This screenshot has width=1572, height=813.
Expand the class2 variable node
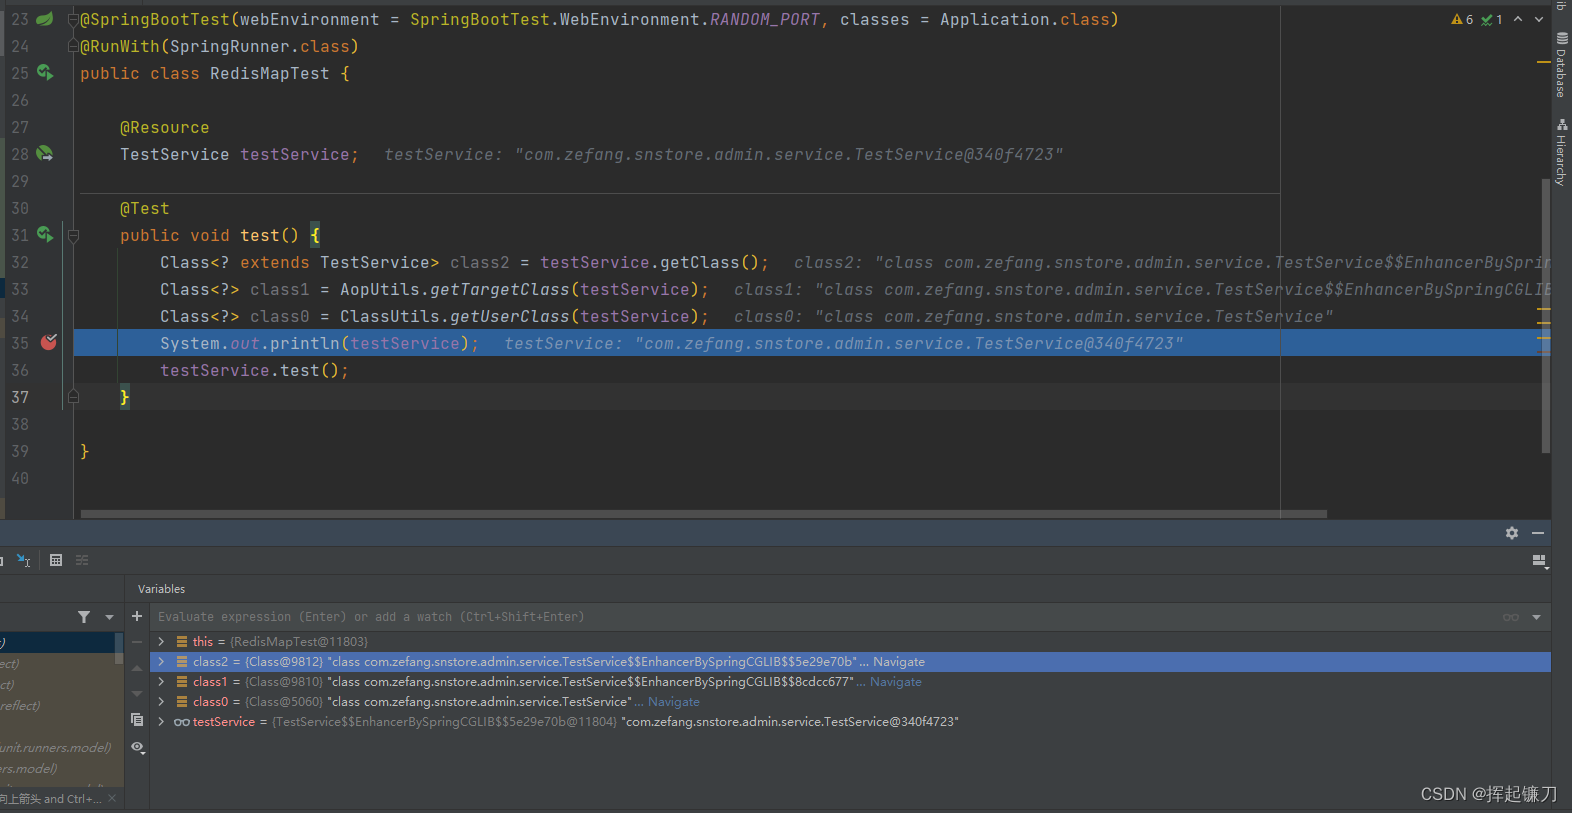point(161,661)
